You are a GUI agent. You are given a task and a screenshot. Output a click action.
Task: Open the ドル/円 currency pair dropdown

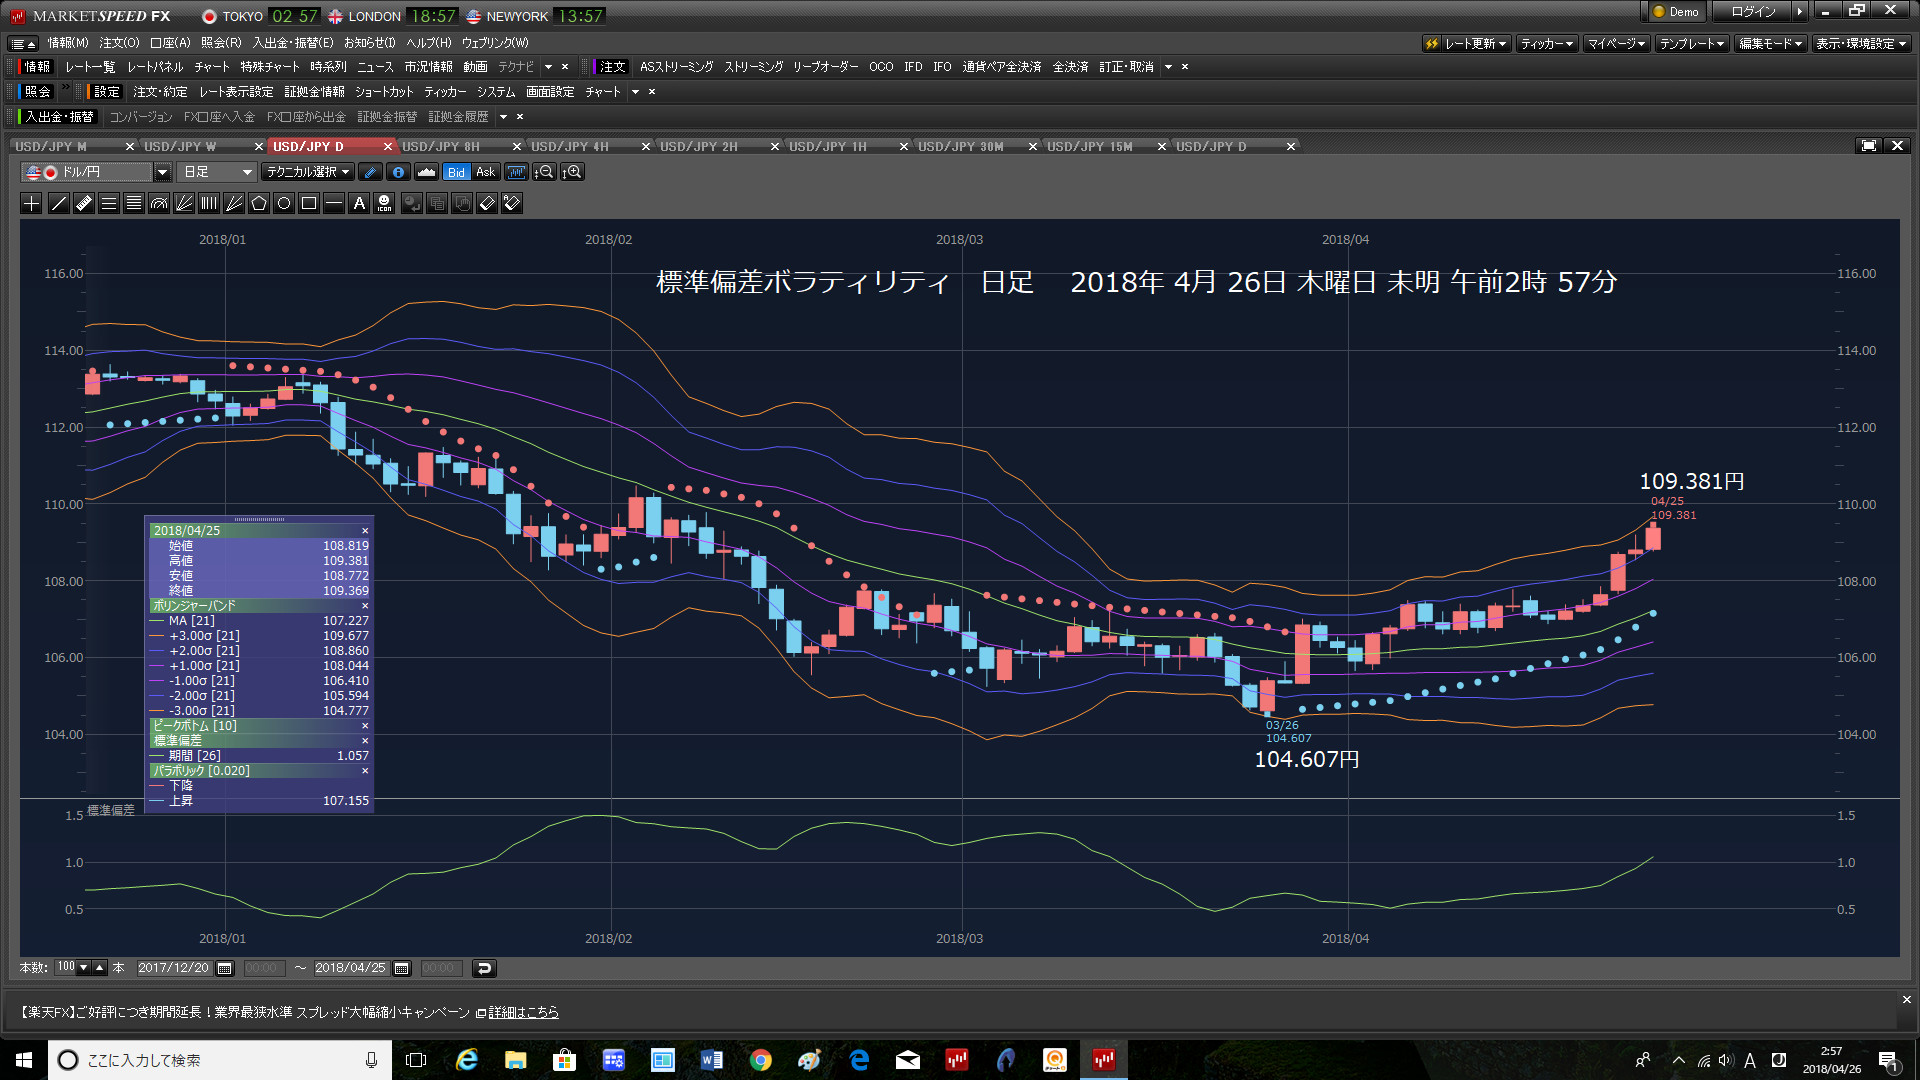(x=162, y=172)
